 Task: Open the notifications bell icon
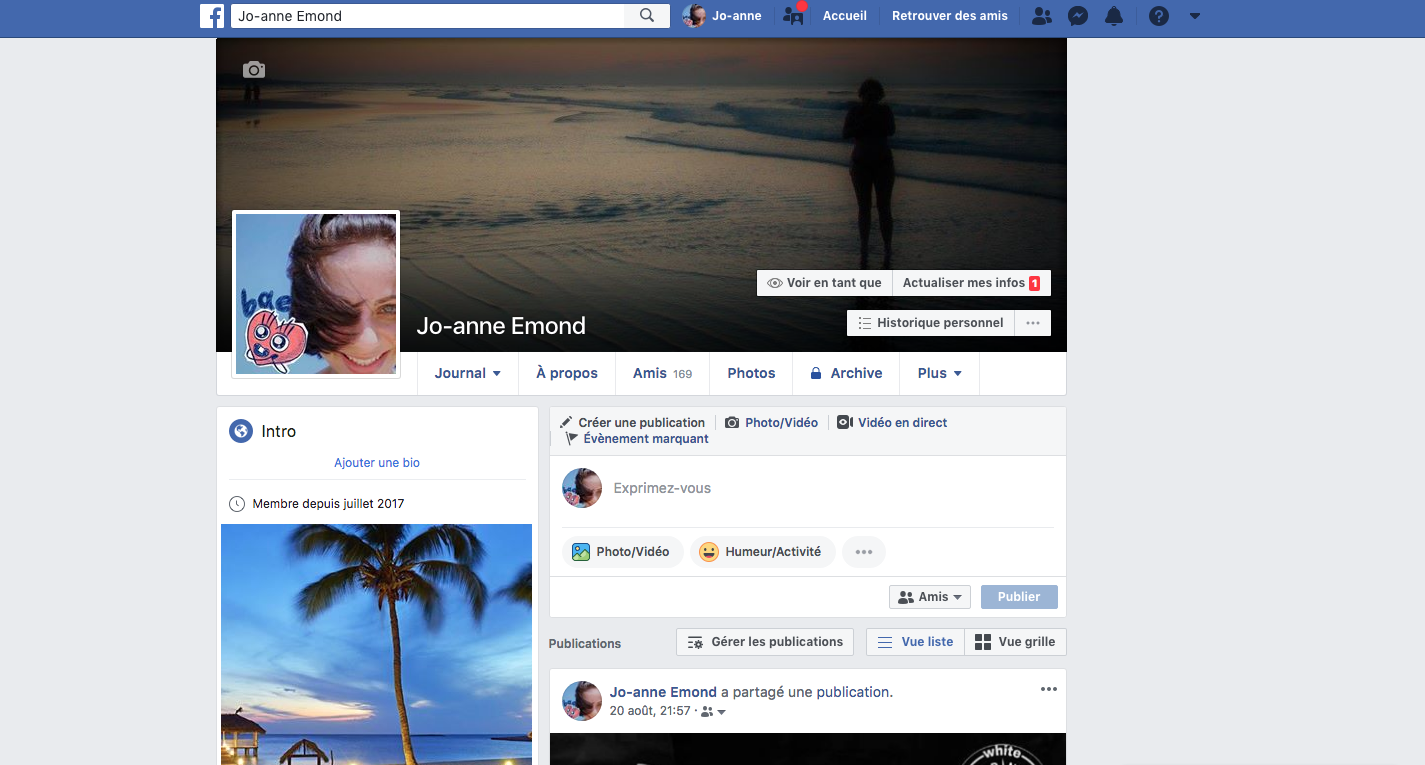click(x=1114, y=16)
